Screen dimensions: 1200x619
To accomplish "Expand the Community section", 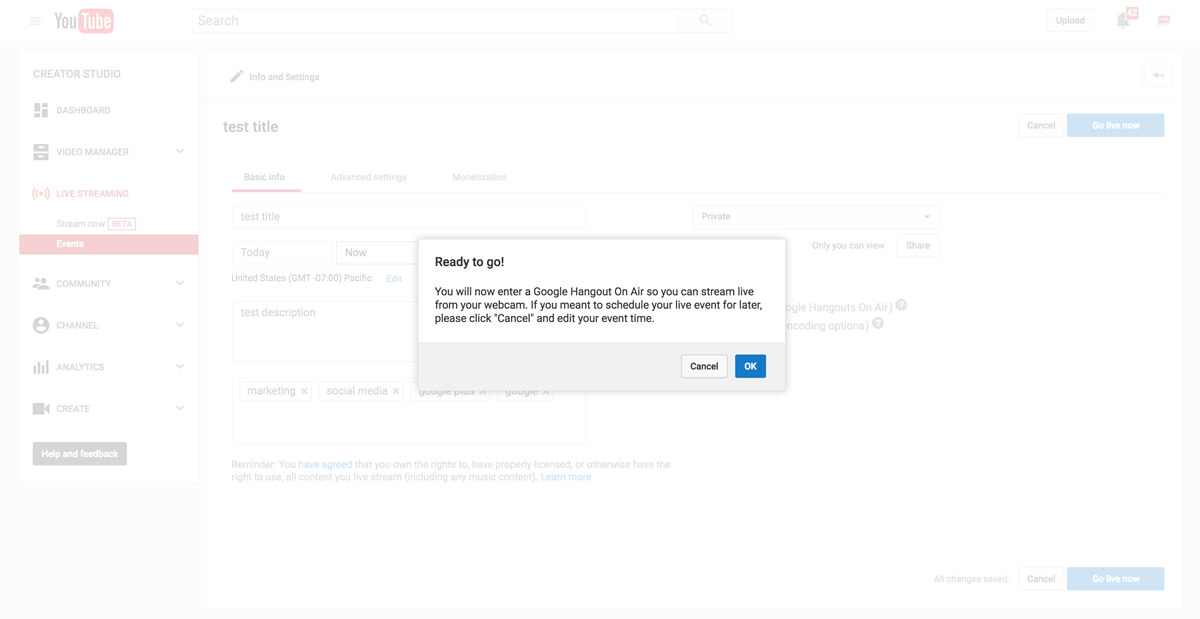I will click(180, 284).
